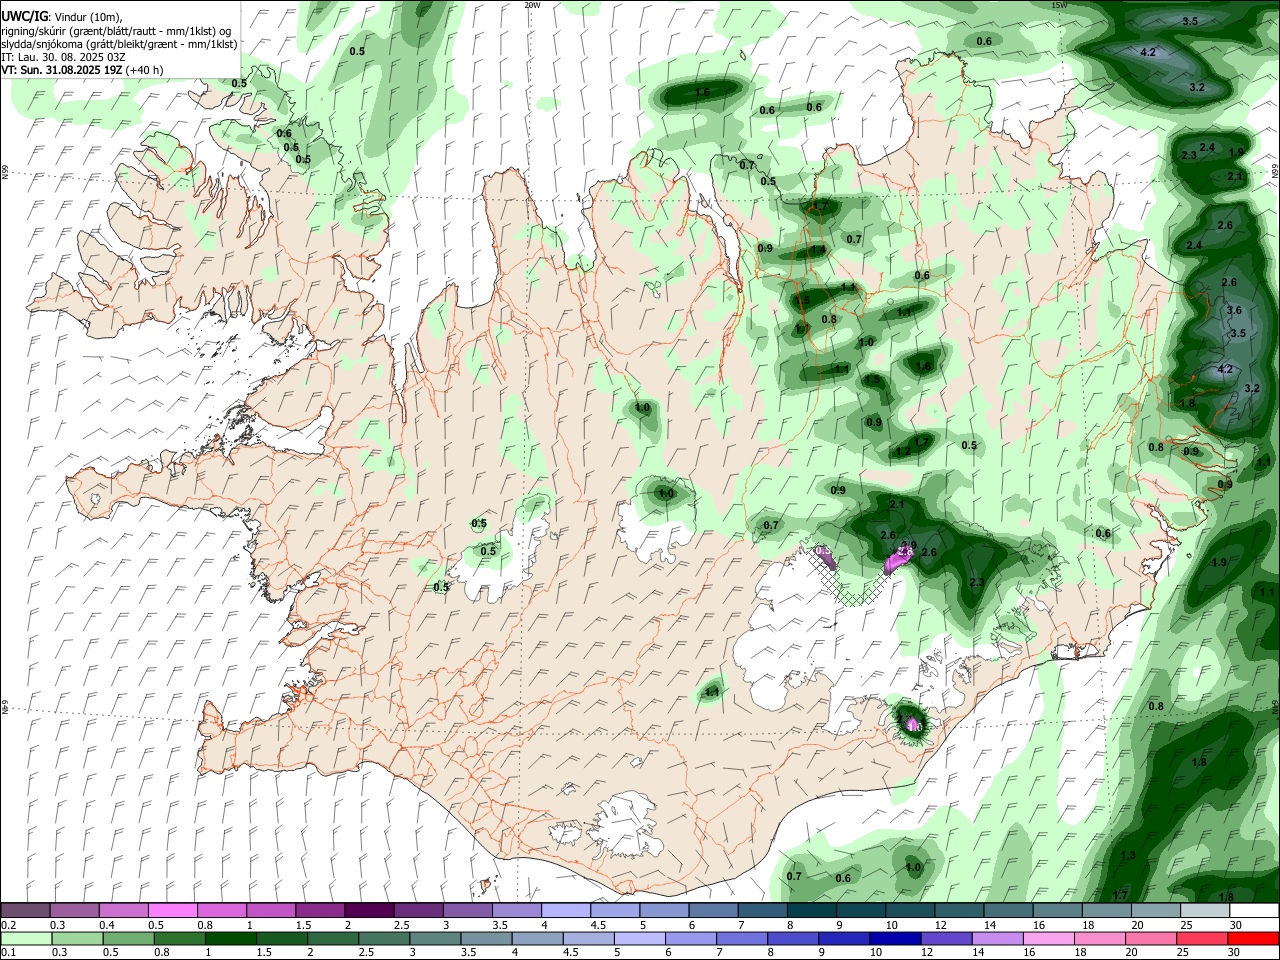Click the 'UWC/IG: Vindur (10m),' title text

(64, 17)
